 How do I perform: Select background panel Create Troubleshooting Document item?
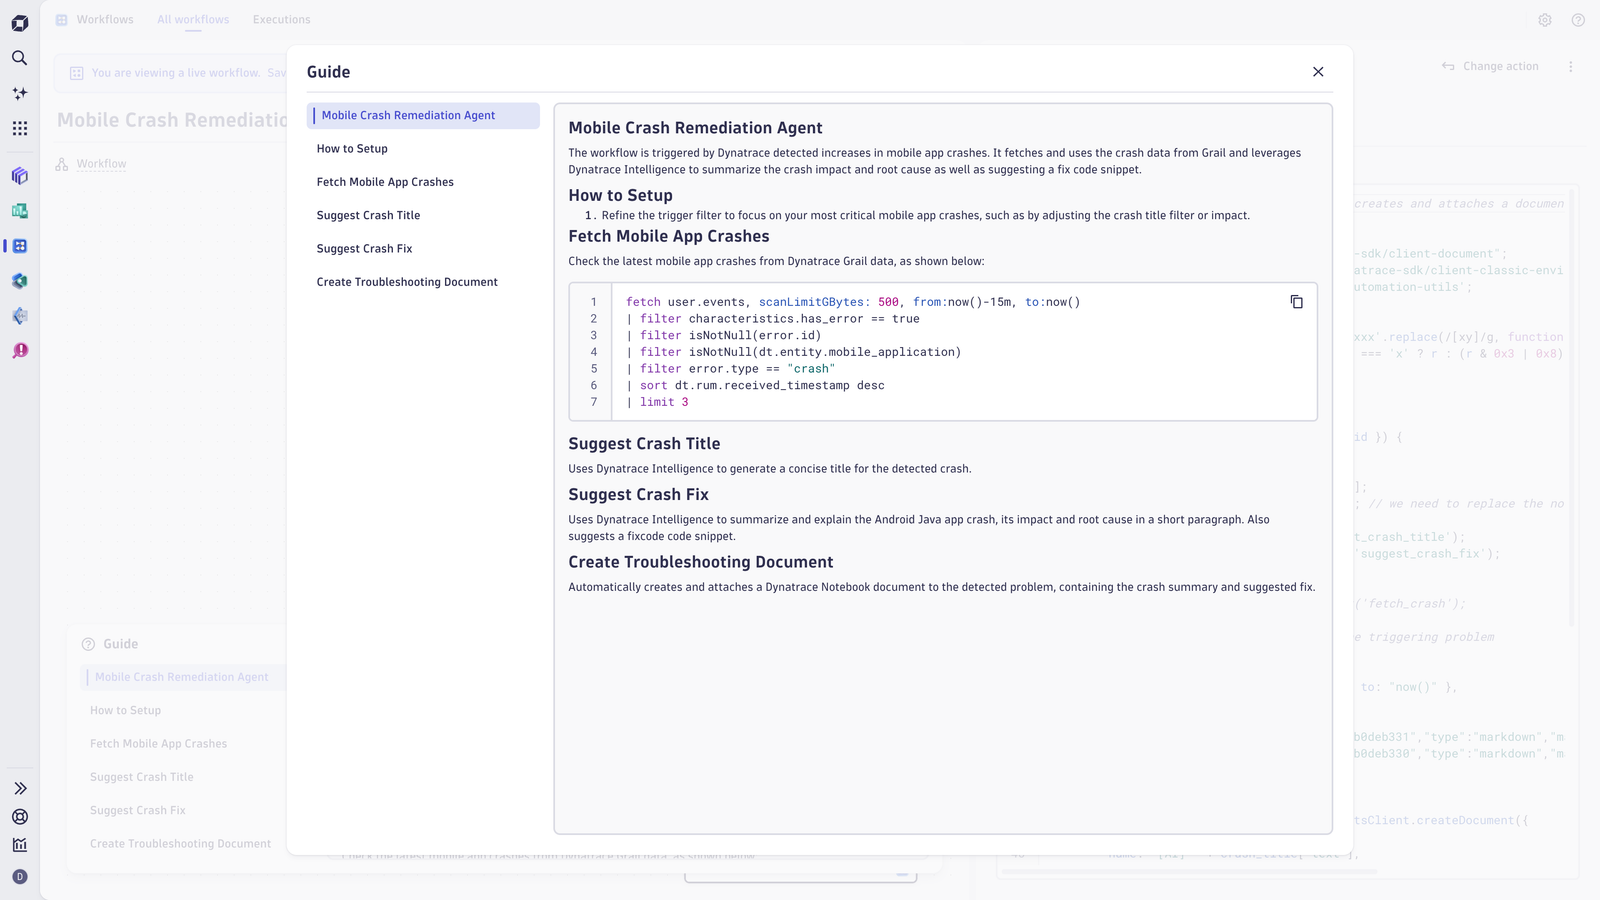[180, 844]
